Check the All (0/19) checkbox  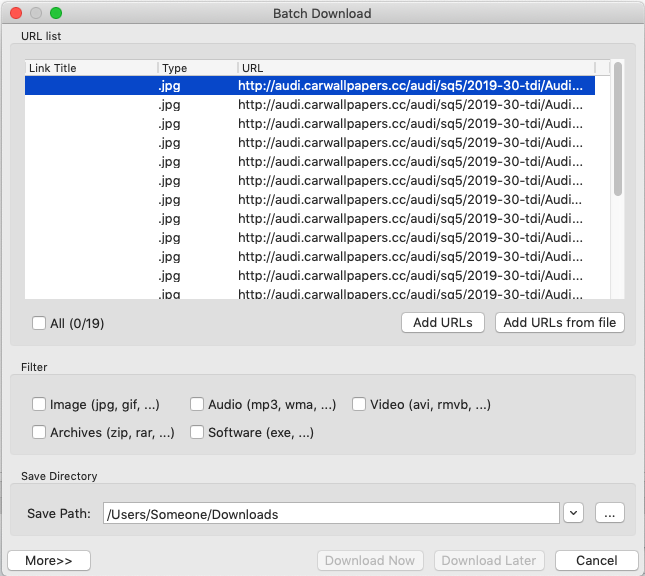point(39,323)
